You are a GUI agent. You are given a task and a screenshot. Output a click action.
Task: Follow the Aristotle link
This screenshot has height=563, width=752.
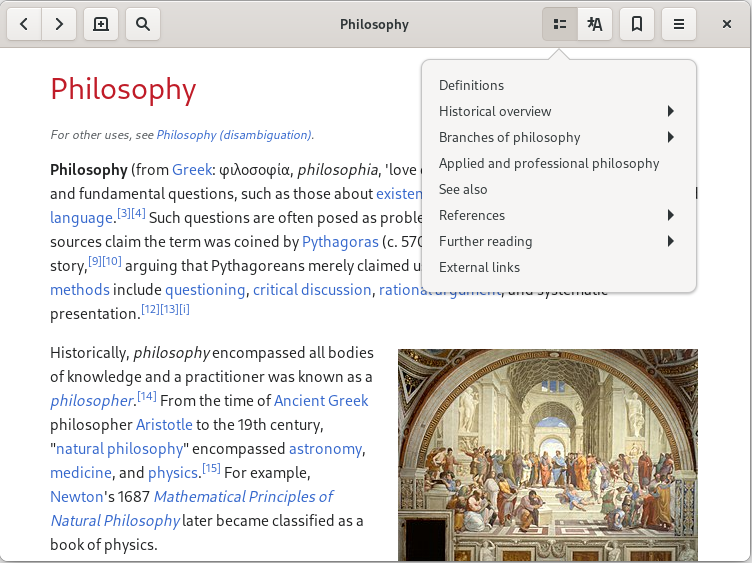point(164,424)
